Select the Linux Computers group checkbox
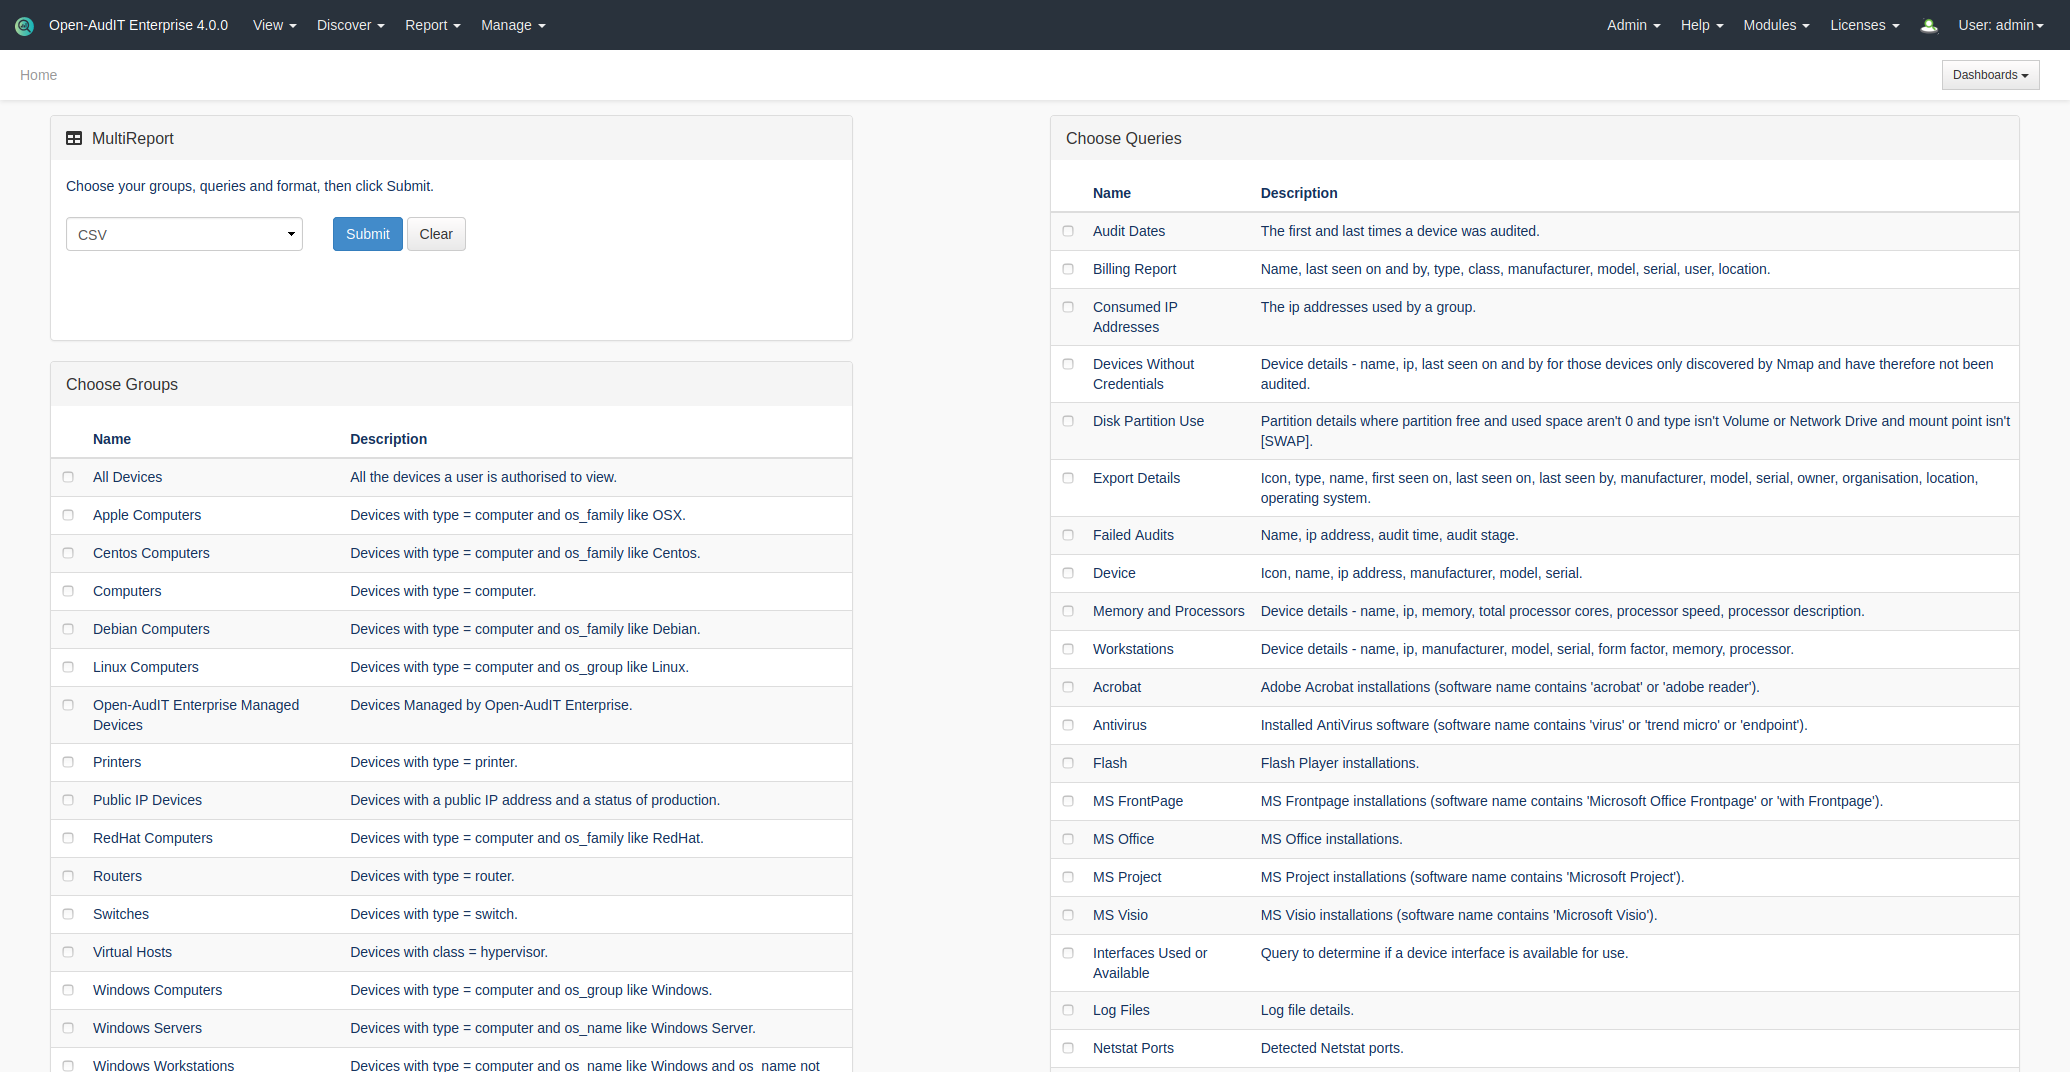2070x1072 pixels. pos(68,667)
